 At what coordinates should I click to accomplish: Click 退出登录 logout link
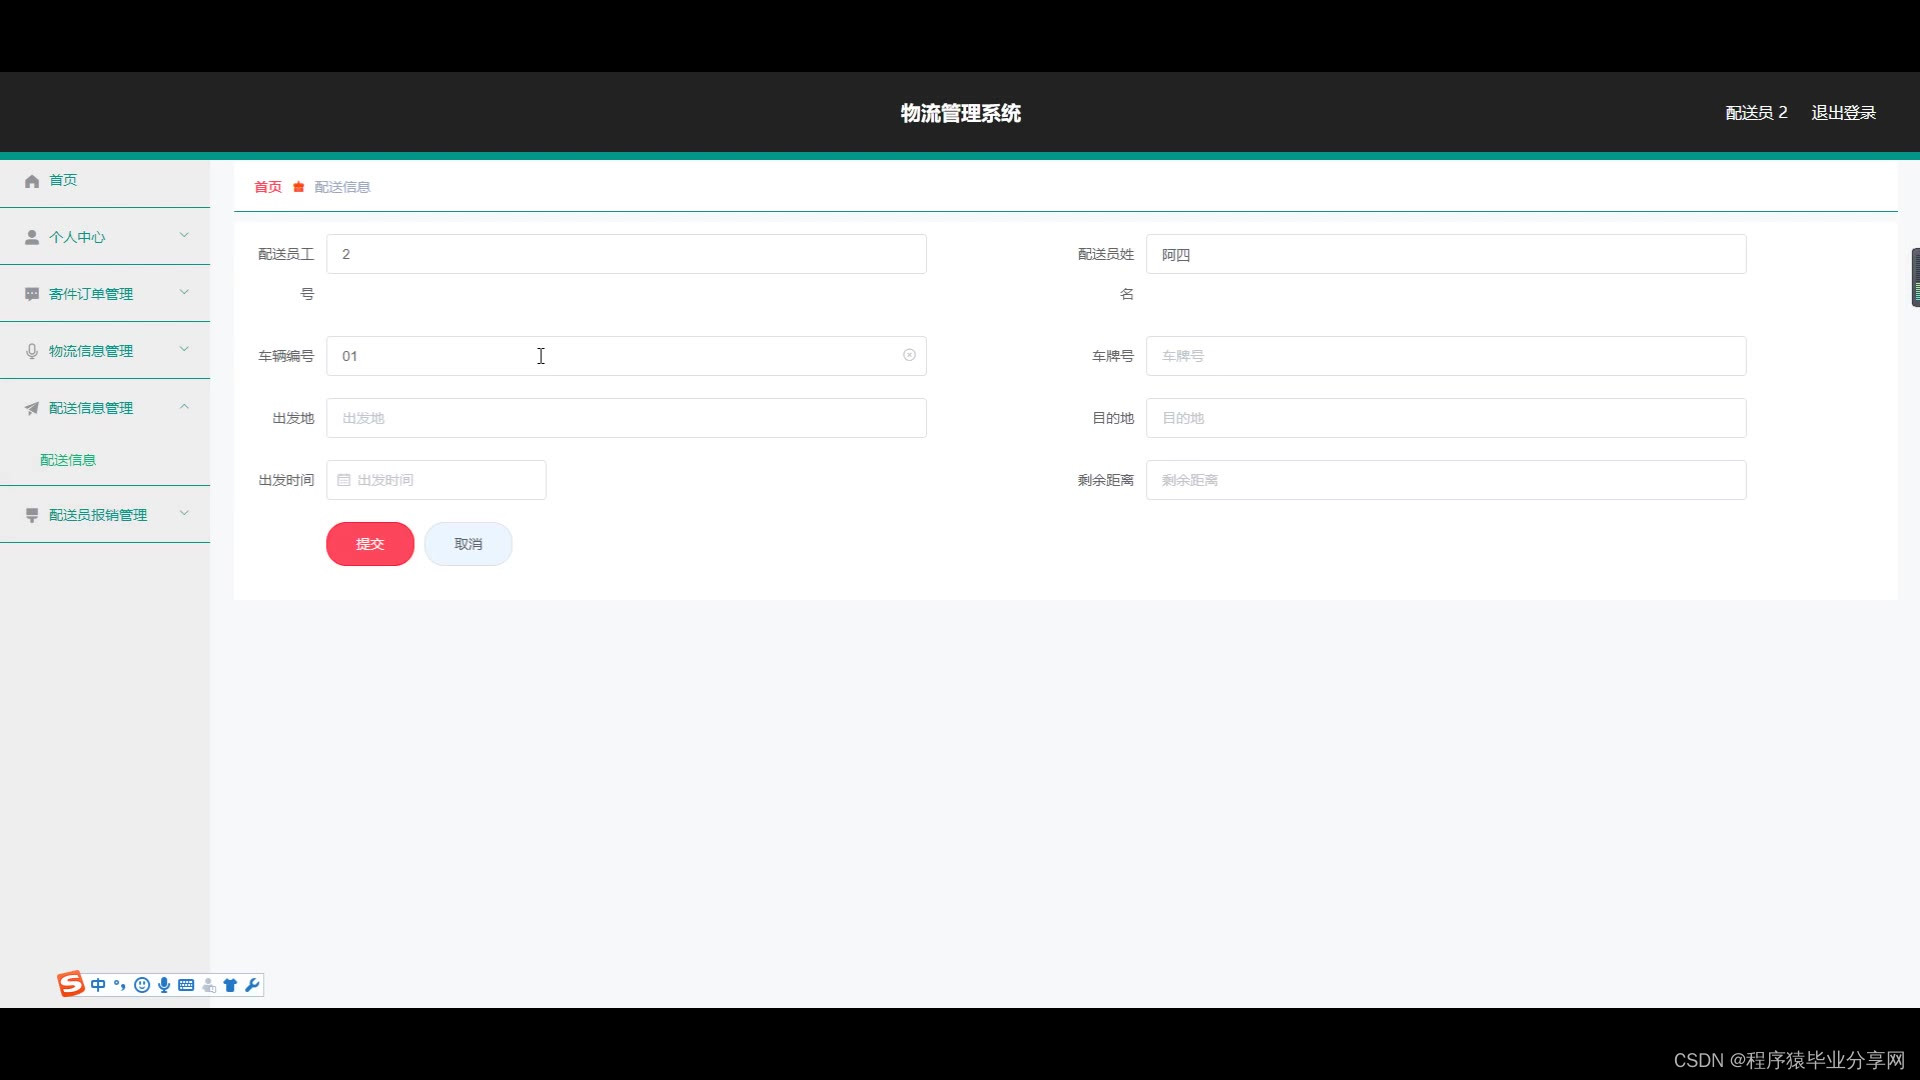coord(1843,113)
